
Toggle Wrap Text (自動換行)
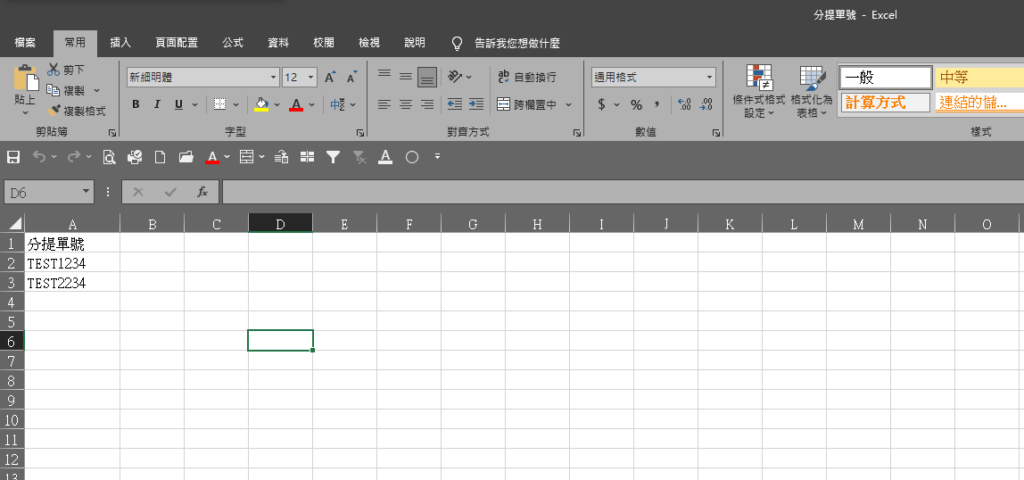click(x=527, y=77)
